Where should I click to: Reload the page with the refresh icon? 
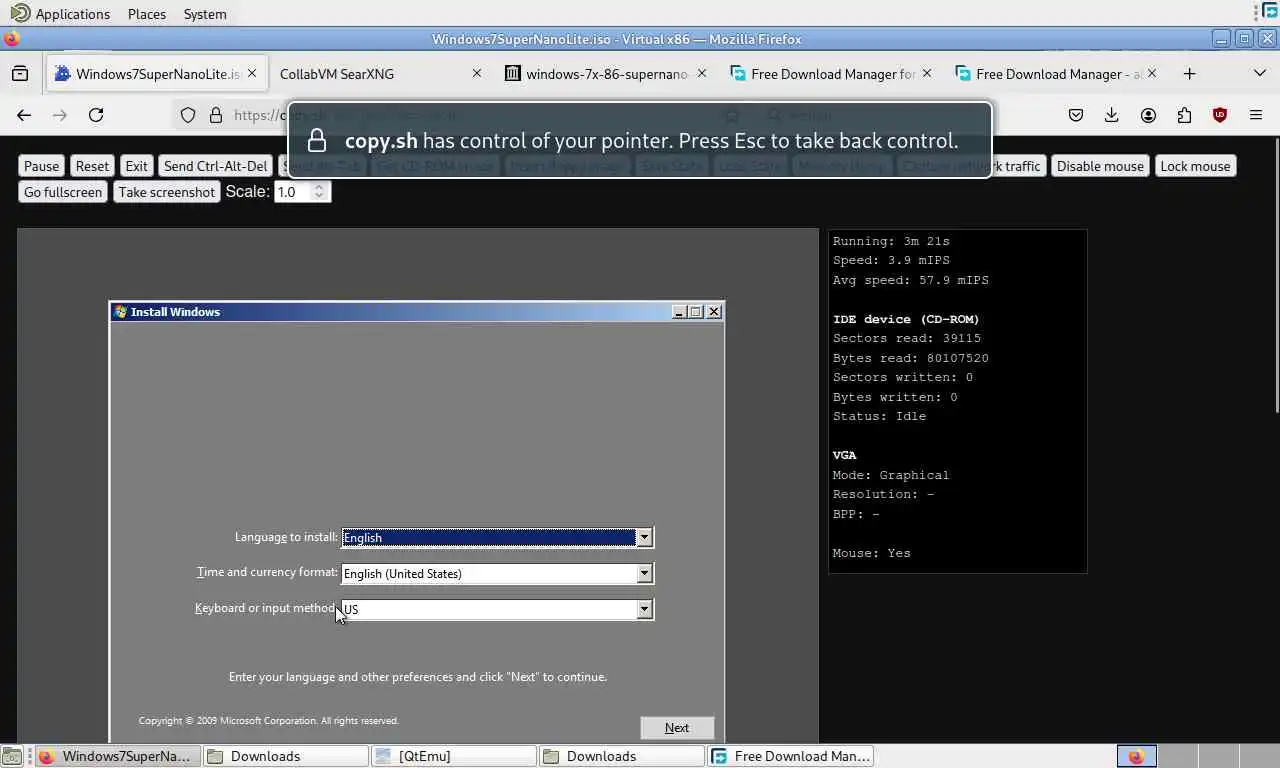[96, 115]
